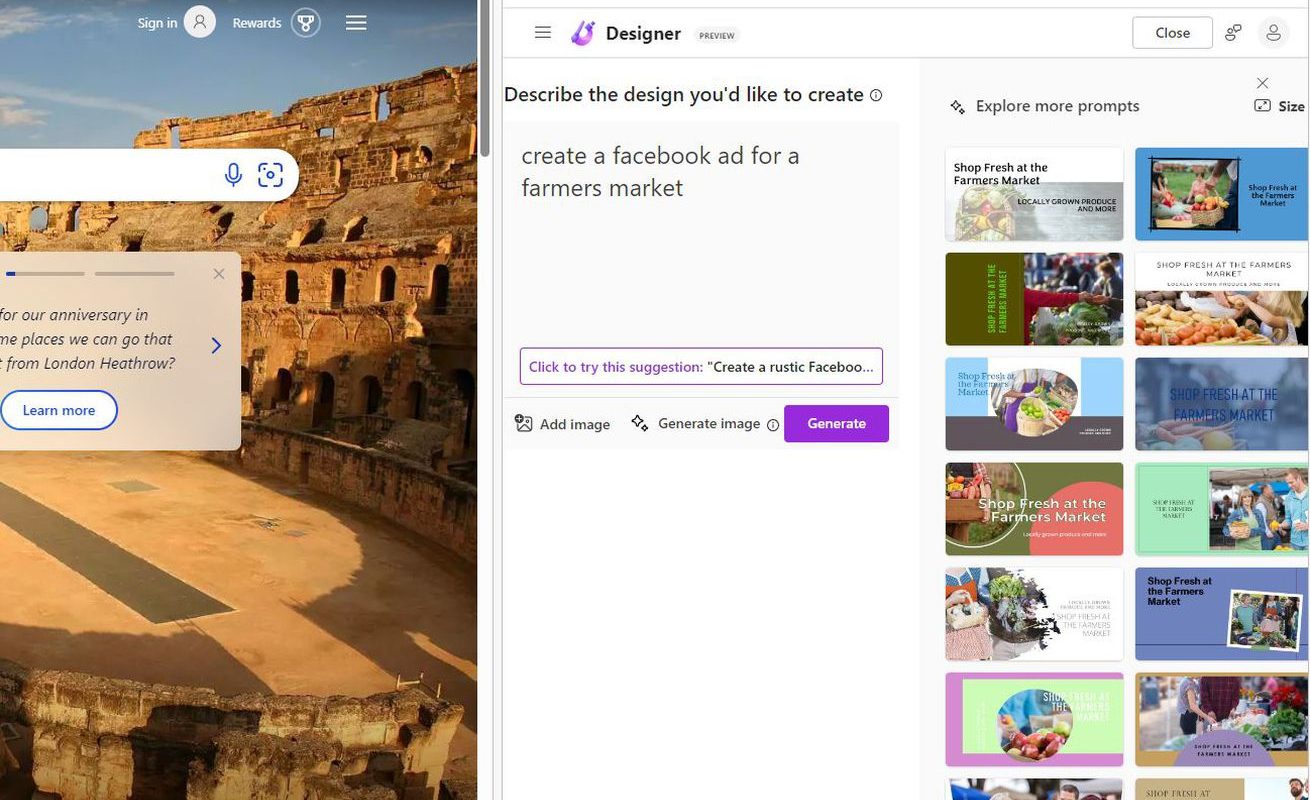Open the Rewards trophy icon

click(x=306, y=22)
